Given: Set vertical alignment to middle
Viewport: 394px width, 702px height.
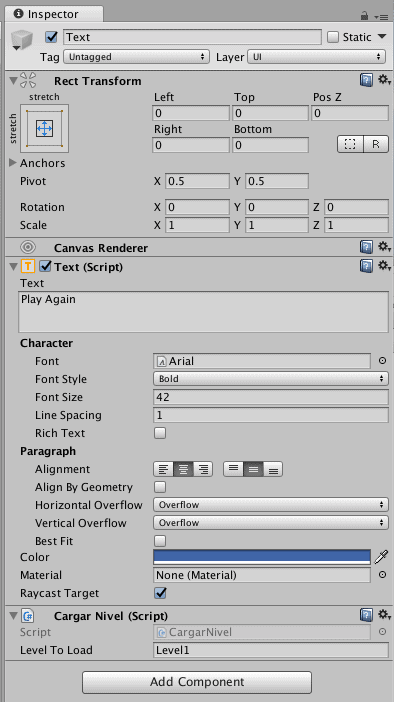Looking at the screenshot, I should pyautogui.click(x=253, y=469).
